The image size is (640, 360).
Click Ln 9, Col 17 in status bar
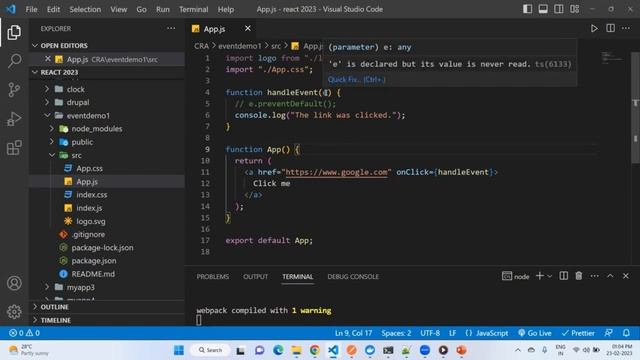click(353, 333)
